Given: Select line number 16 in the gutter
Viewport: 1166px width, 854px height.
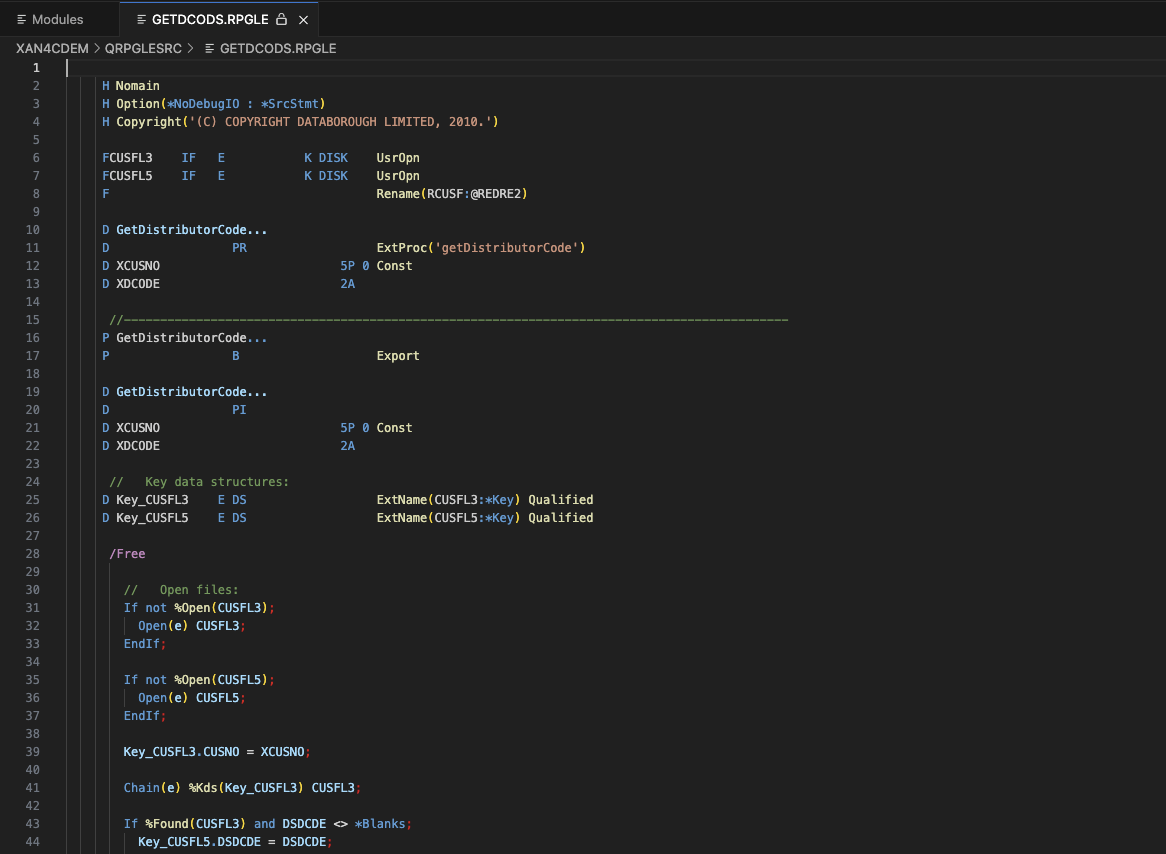Looking at the screenshot, I should point(35,338).
